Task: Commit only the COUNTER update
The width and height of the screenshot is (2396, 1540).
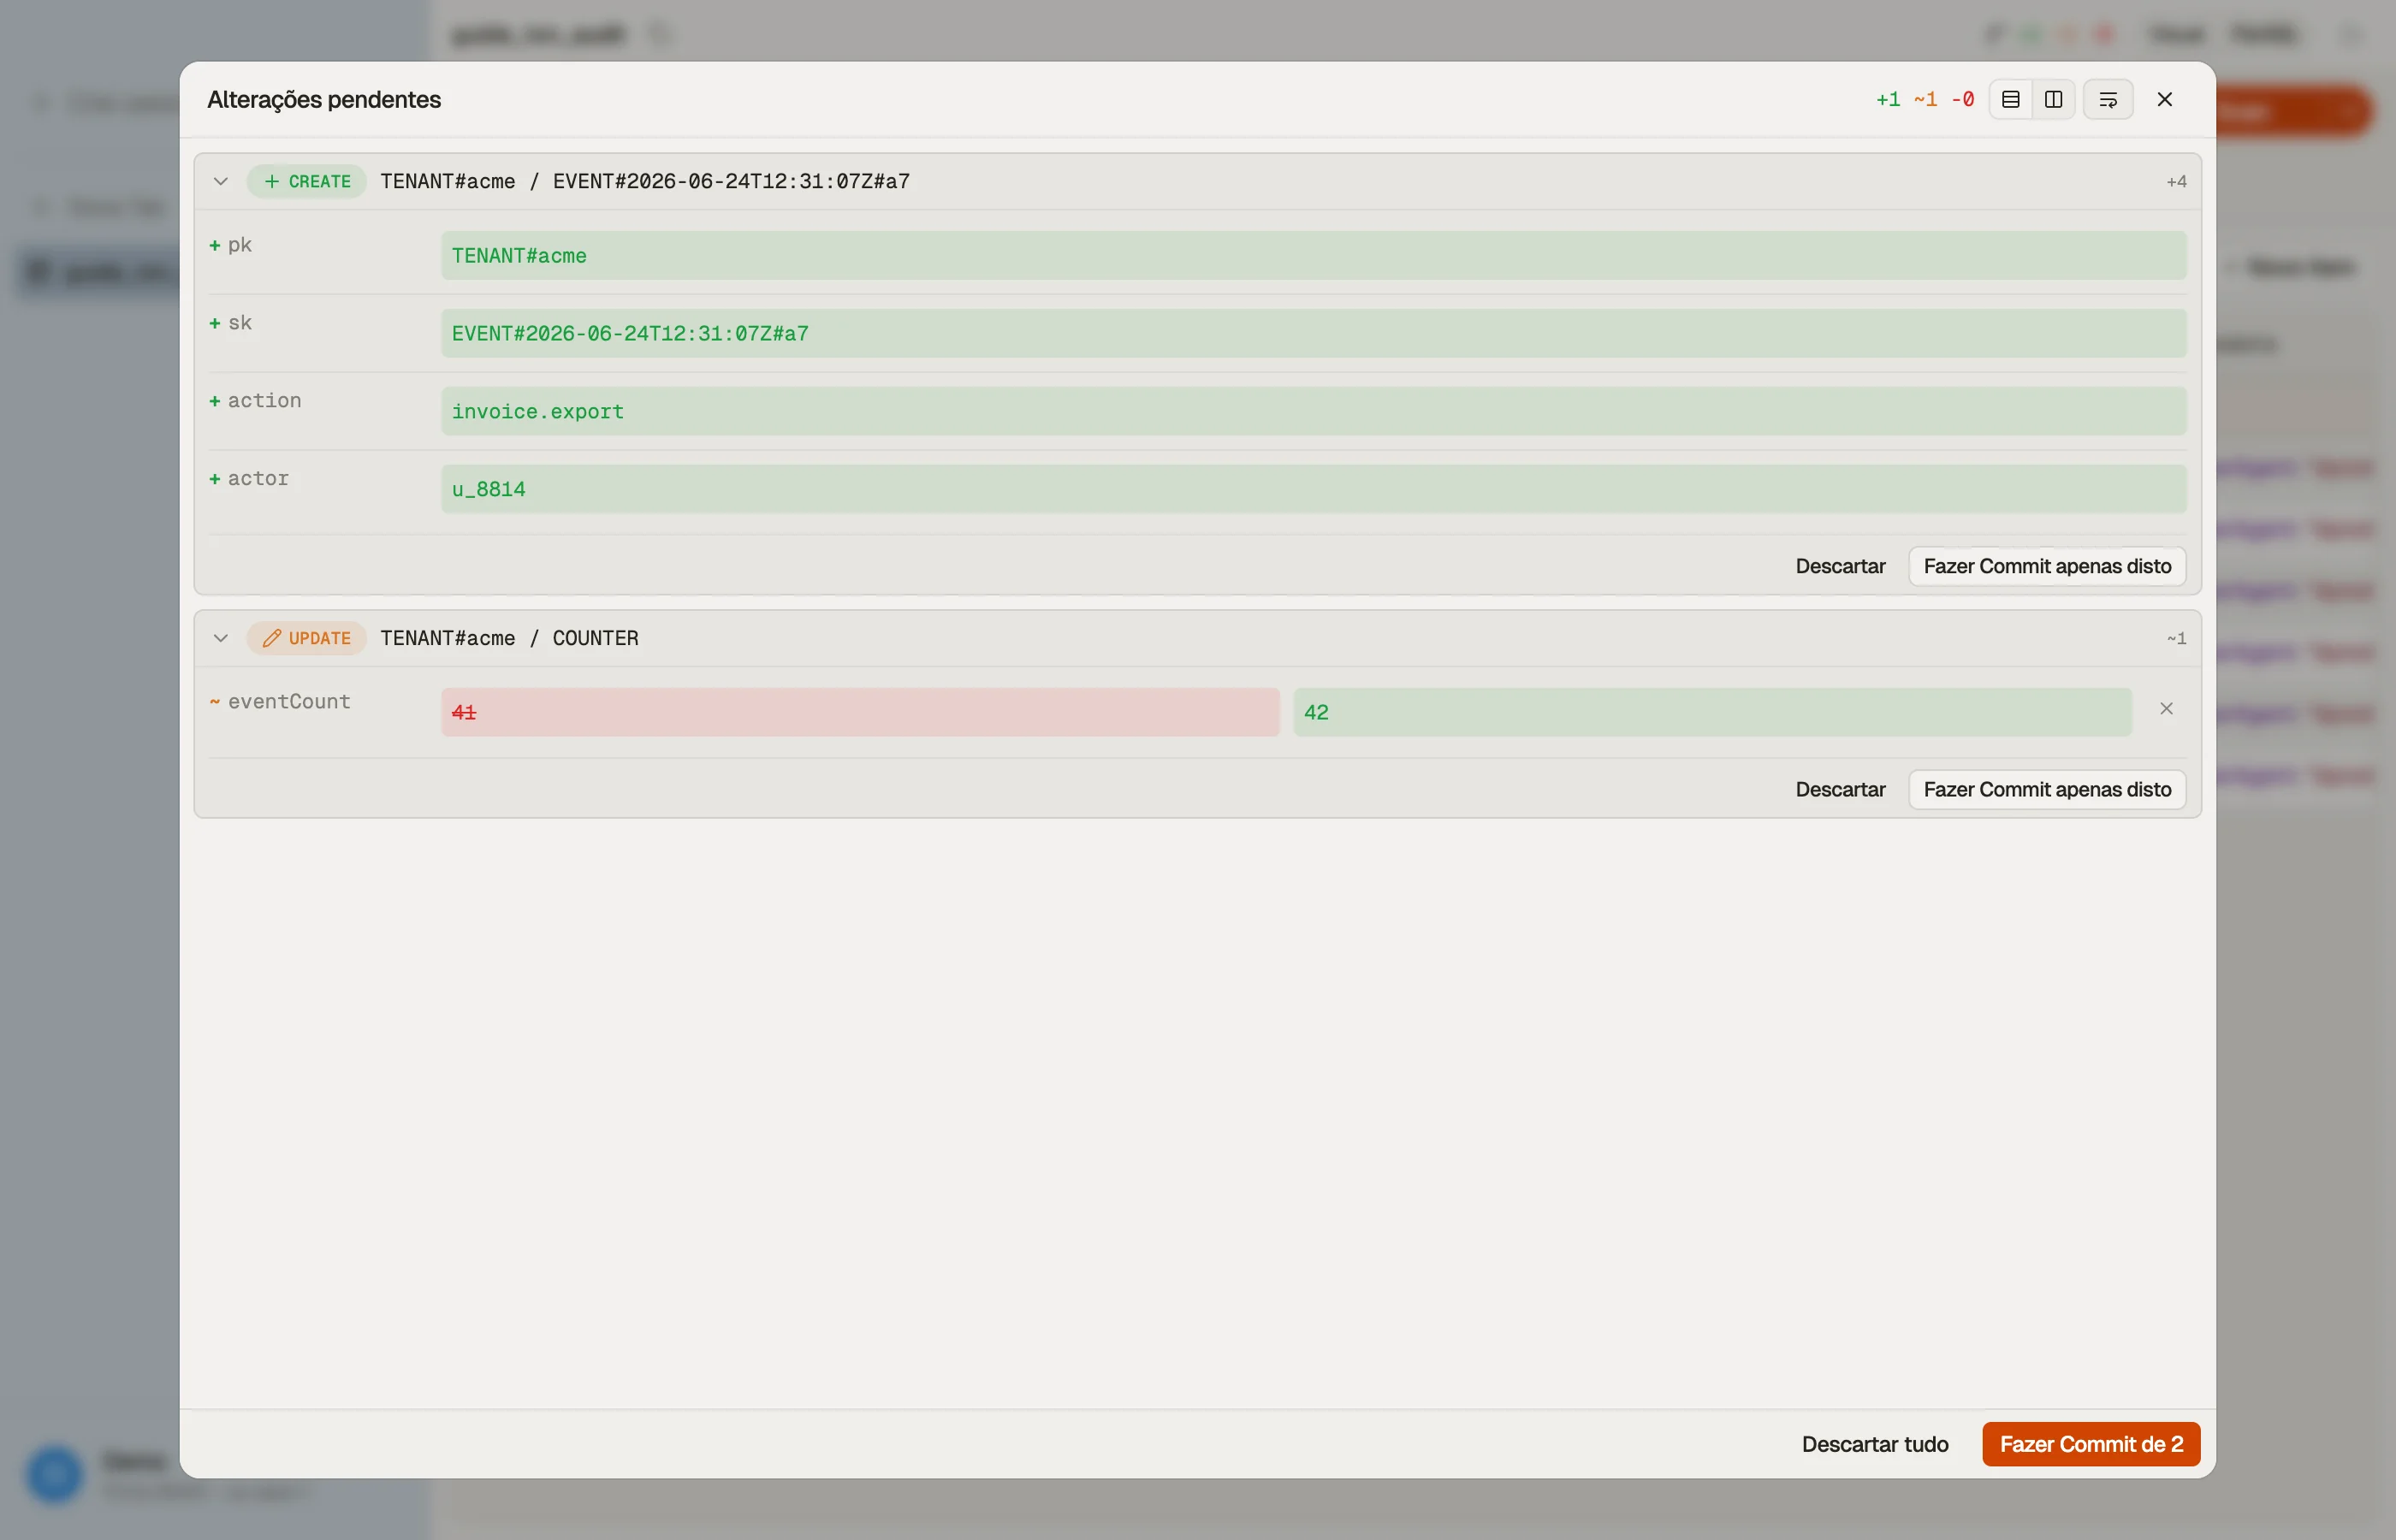Action: click(2047, 790)
